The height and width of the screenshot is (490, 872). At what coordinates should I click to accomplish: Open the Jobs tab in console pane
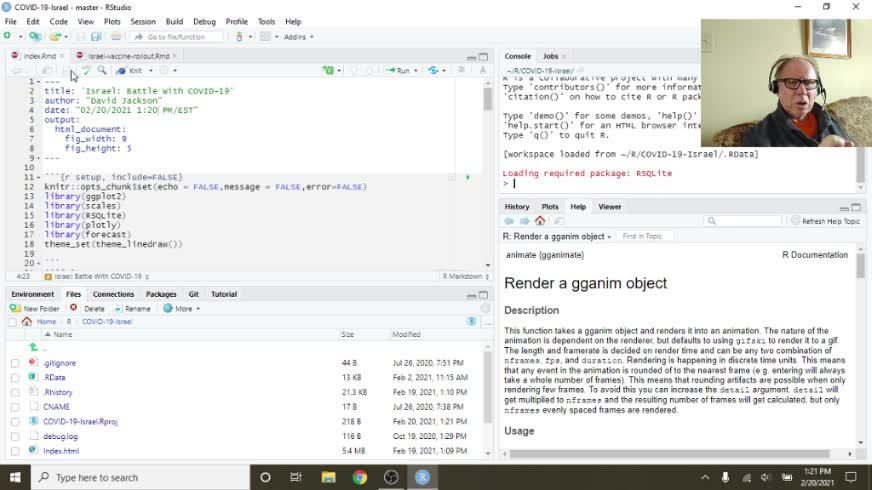coord(551,56)
